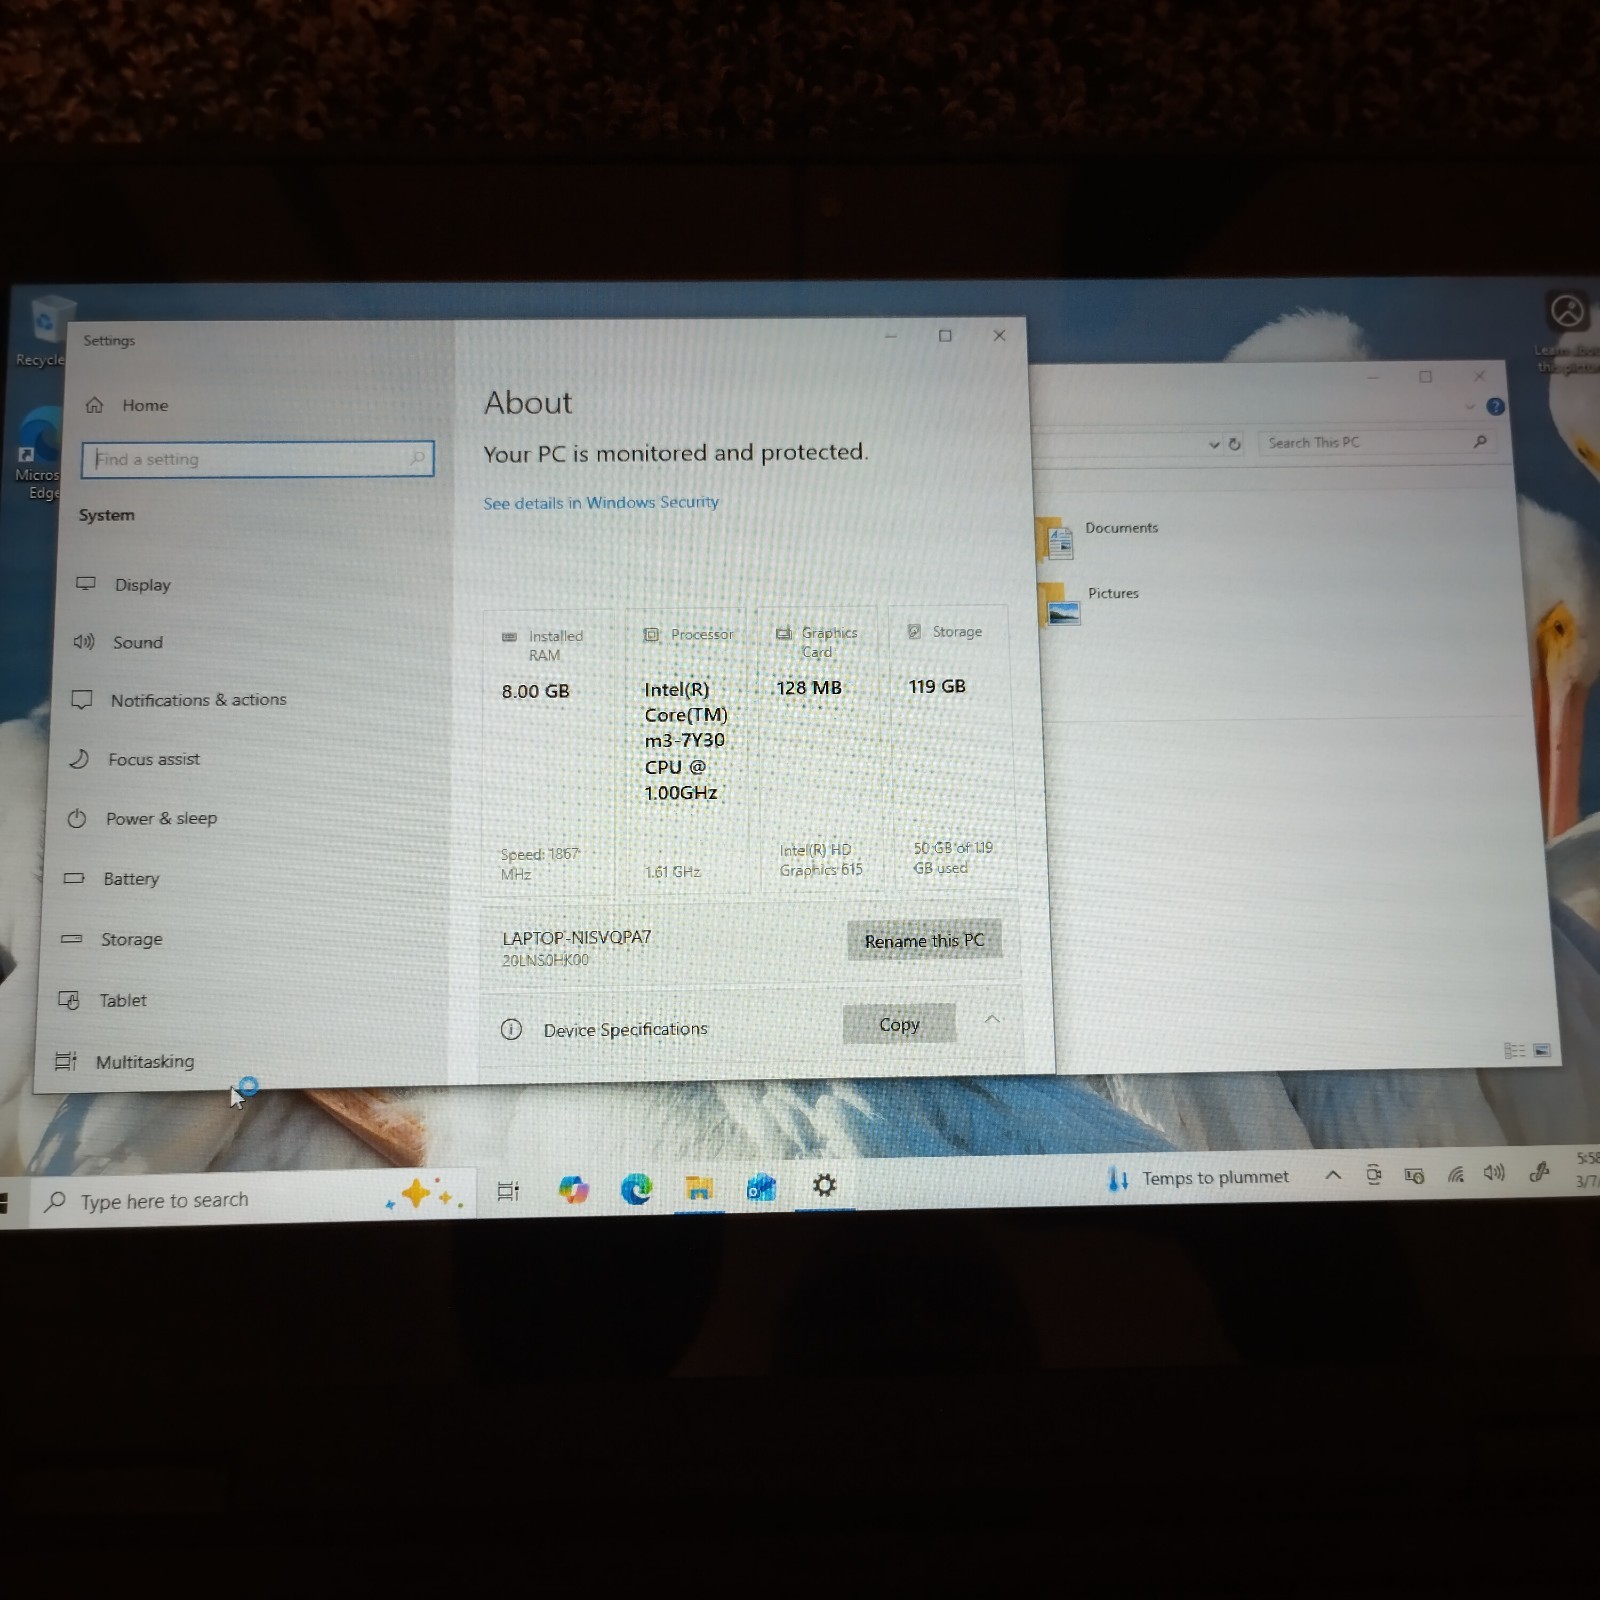The image size is (1600, 1600).
Task: Switch File Explorer to large icons view
Action: point(1541,1050)
